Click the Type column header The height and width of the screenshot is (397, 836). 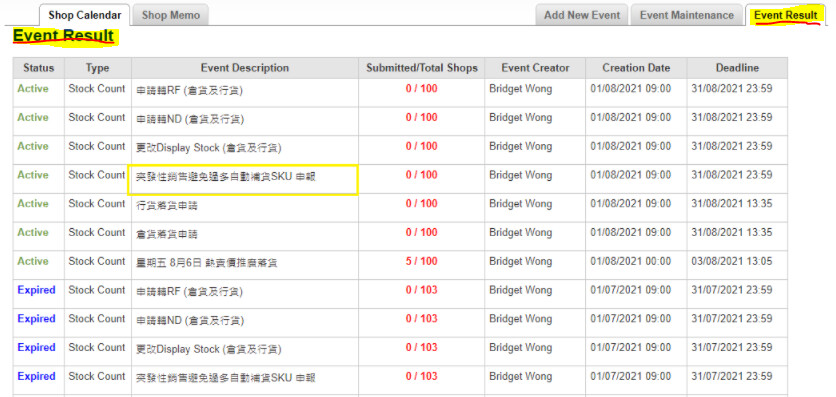98,68
